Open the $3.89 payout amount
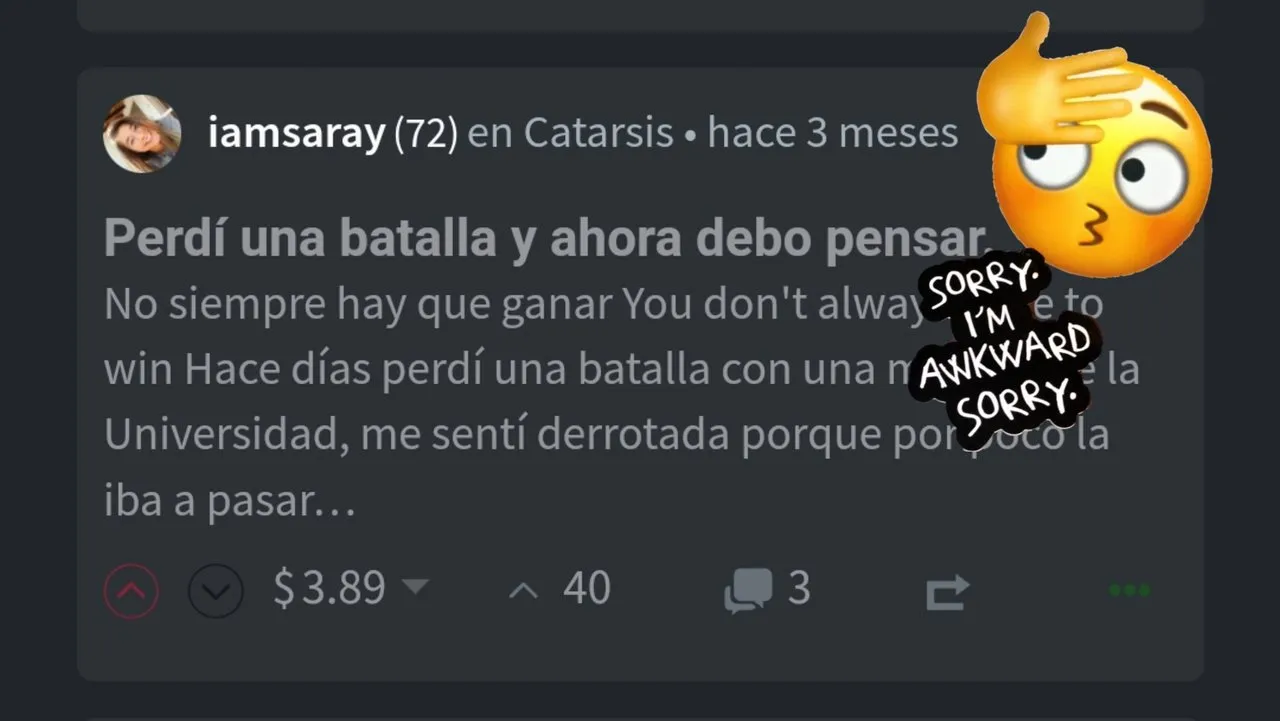The image size is (1280, 721). pos(329,588)
